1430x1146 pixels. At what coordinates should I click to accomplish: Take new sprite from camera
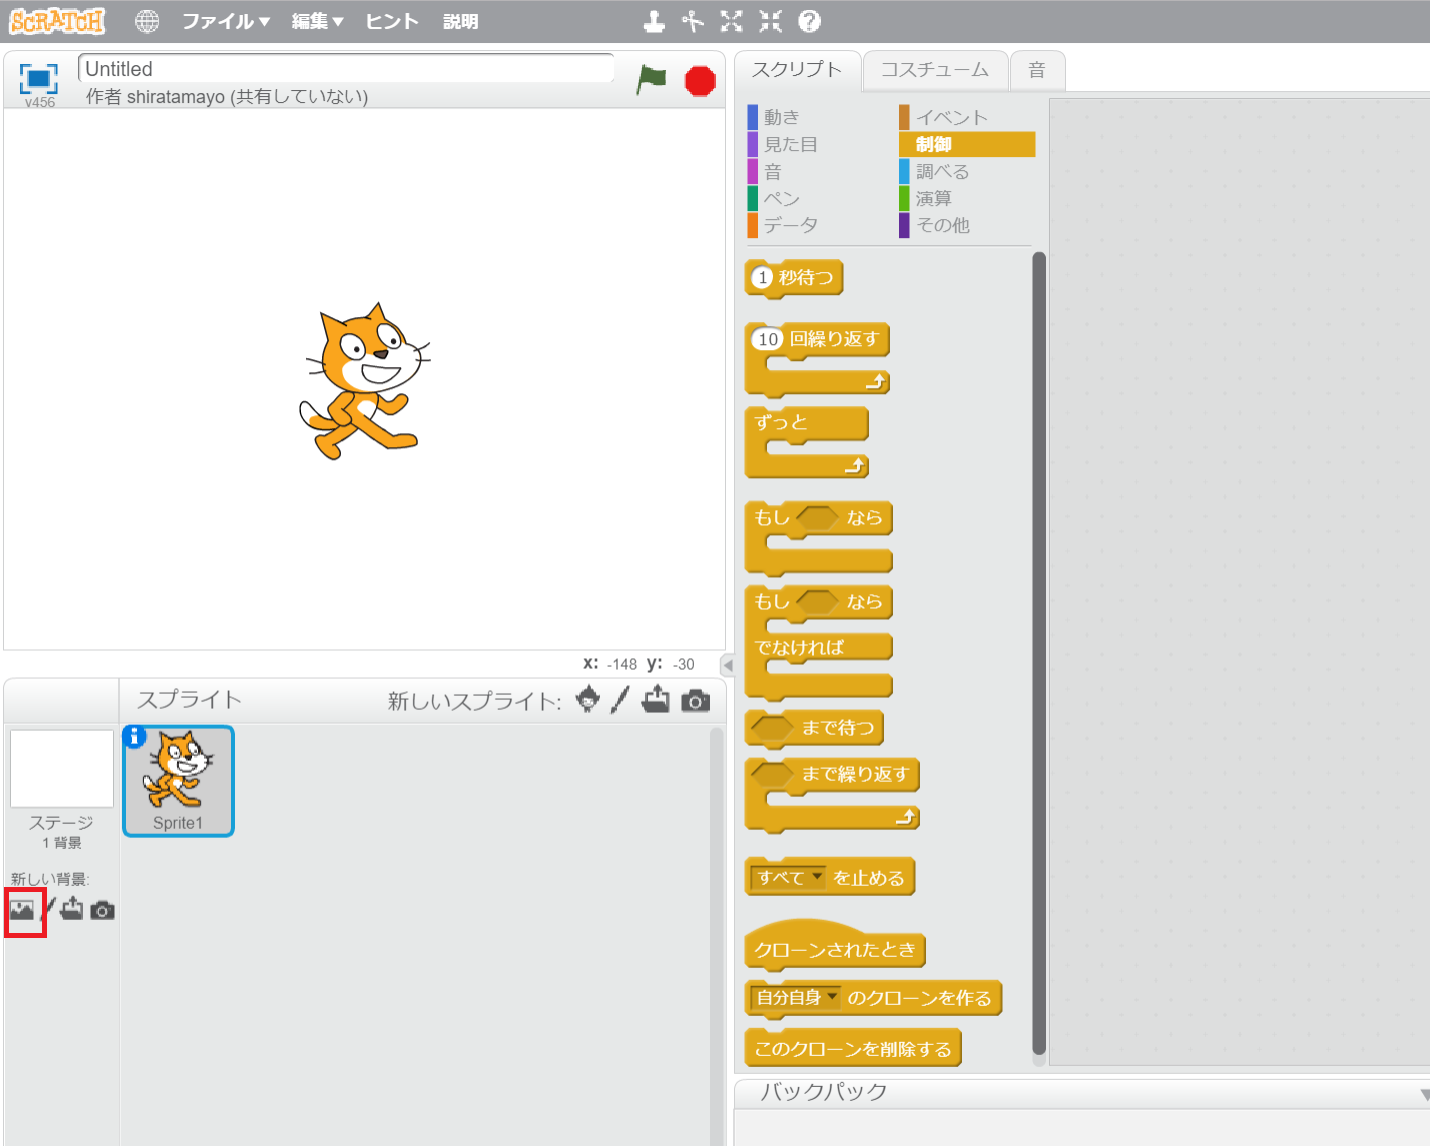(696, 701)
